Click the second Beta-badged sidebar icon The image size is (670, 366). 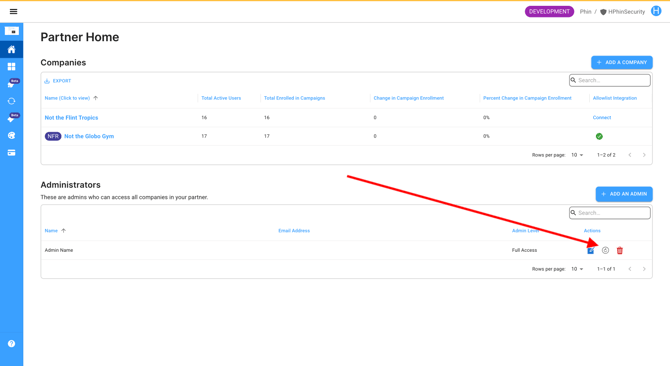12,118
